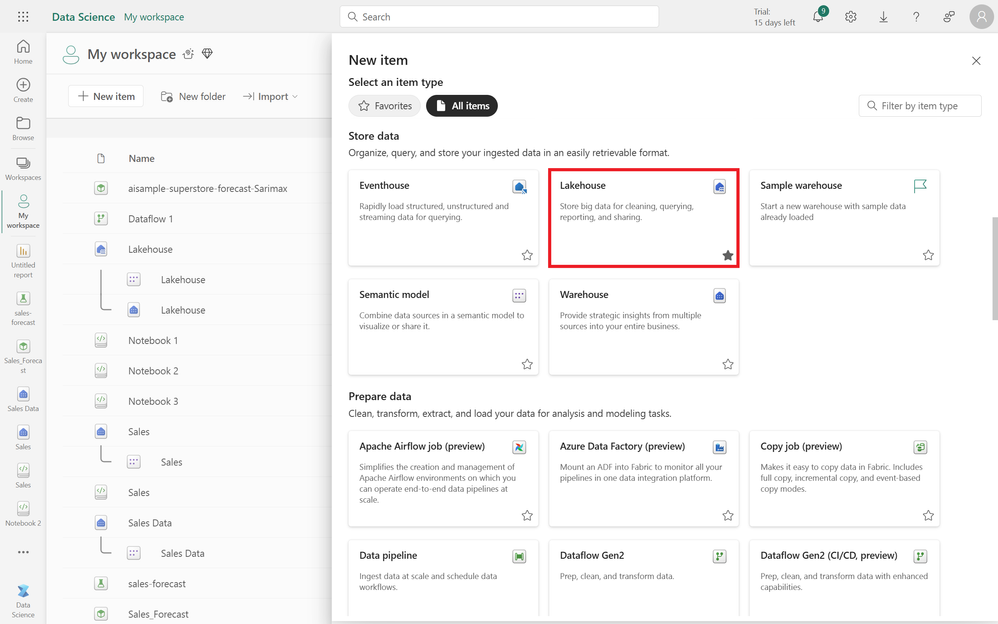This screenshot has width=998, height=624.
Task: Select the Eventhouse card
Action: click(443, 218)
